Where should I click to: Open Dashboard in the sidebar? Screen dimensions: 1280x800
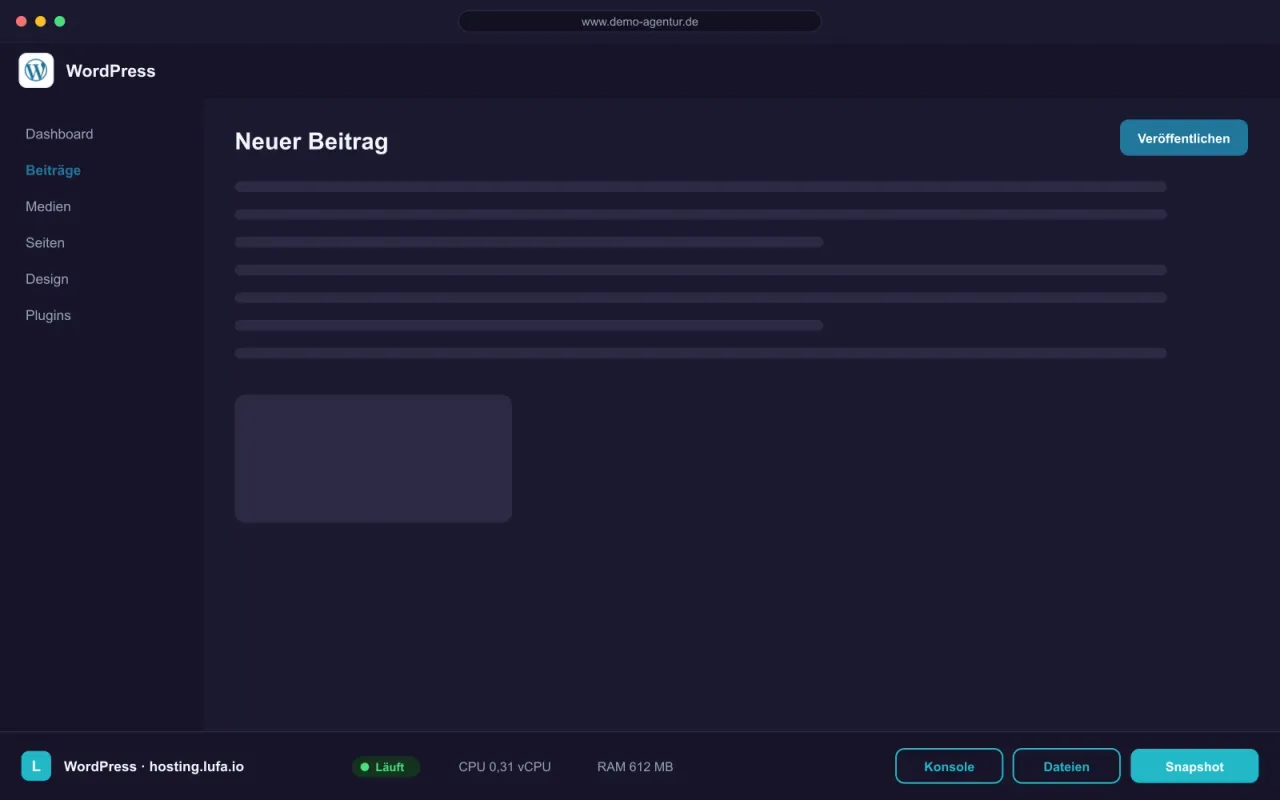[x=59, y=134]
